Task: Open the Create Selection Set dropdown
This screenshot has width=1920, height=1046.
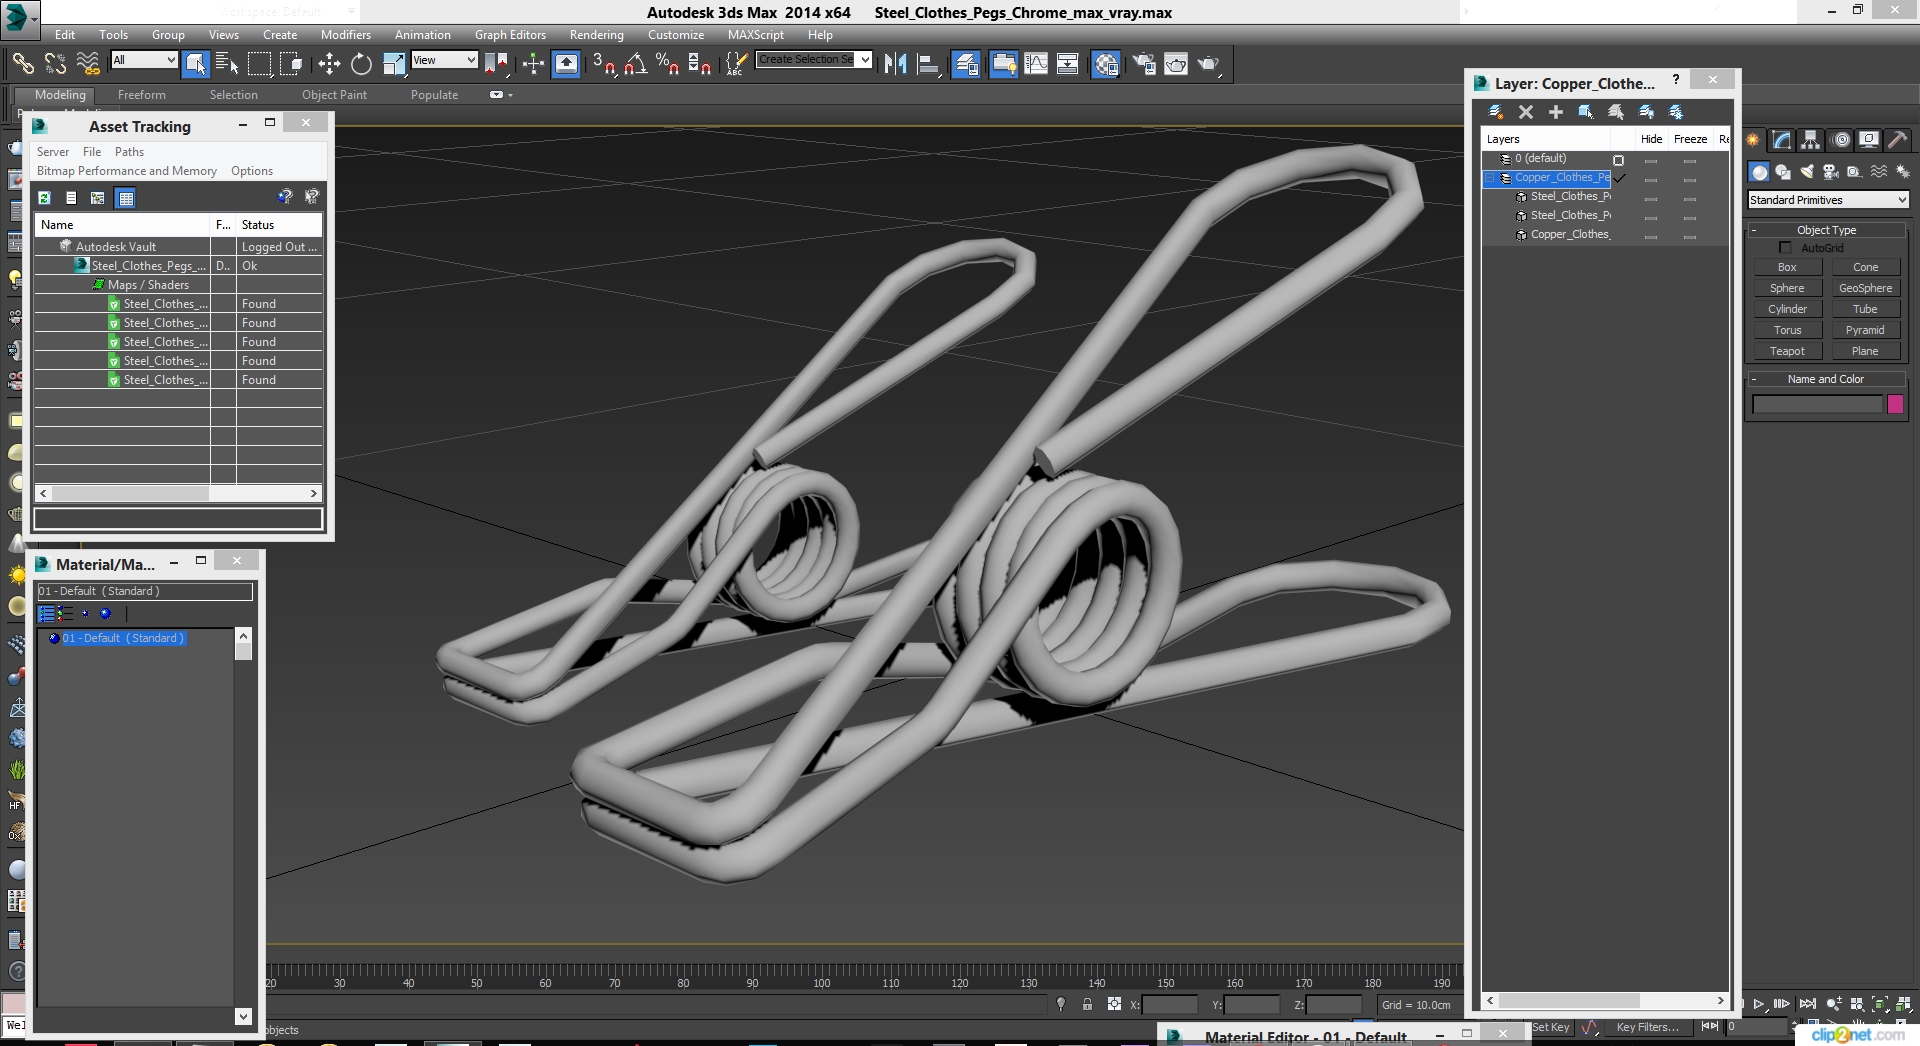Action: tap(814, 59)
